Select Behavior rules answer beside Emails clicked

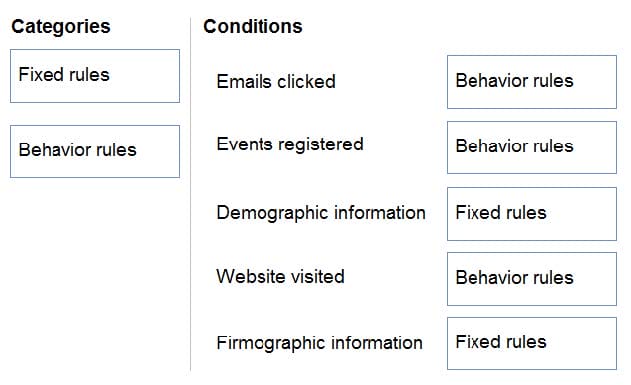(532, 82)
